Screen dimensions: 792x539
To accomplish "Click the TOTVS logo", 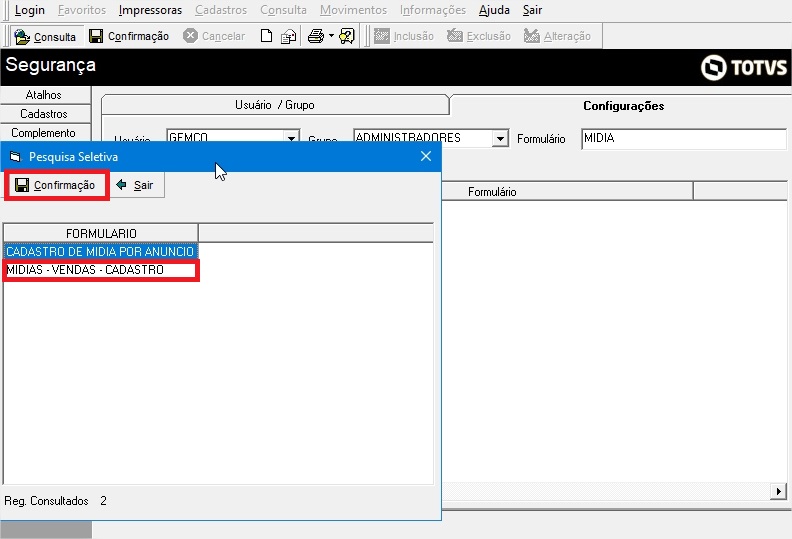I will 744,67.
